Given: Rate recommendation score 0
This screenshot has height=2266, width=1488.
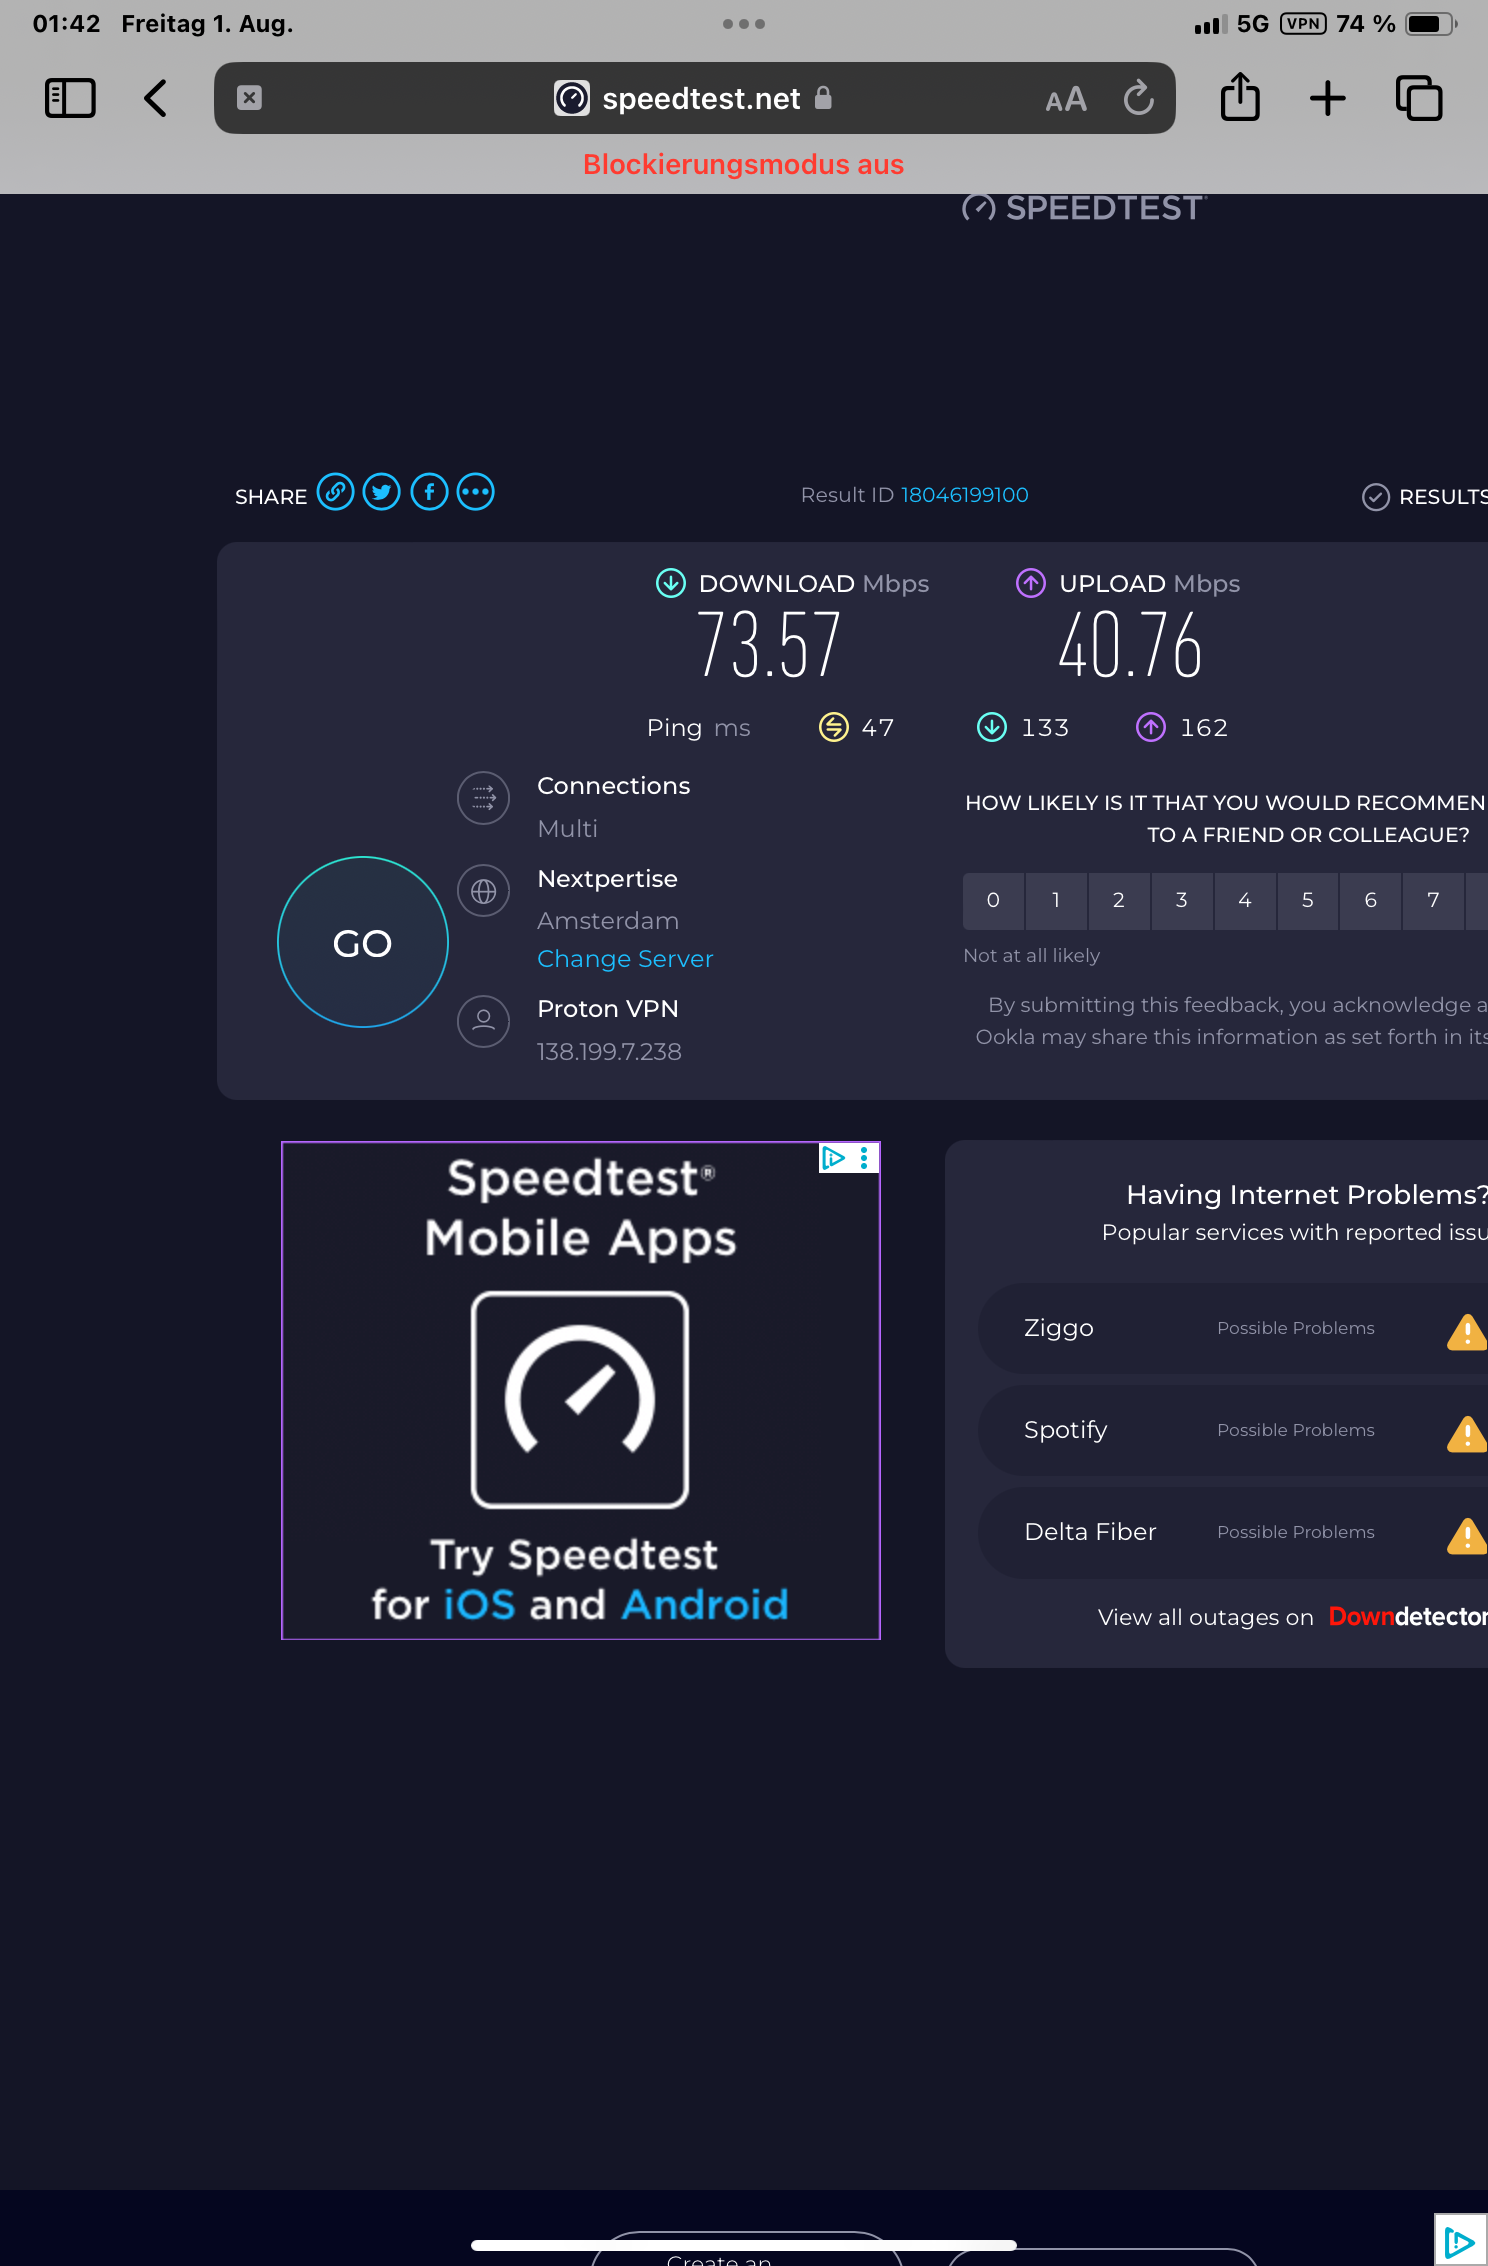Looking at the screenshot, I should (993, 900).
